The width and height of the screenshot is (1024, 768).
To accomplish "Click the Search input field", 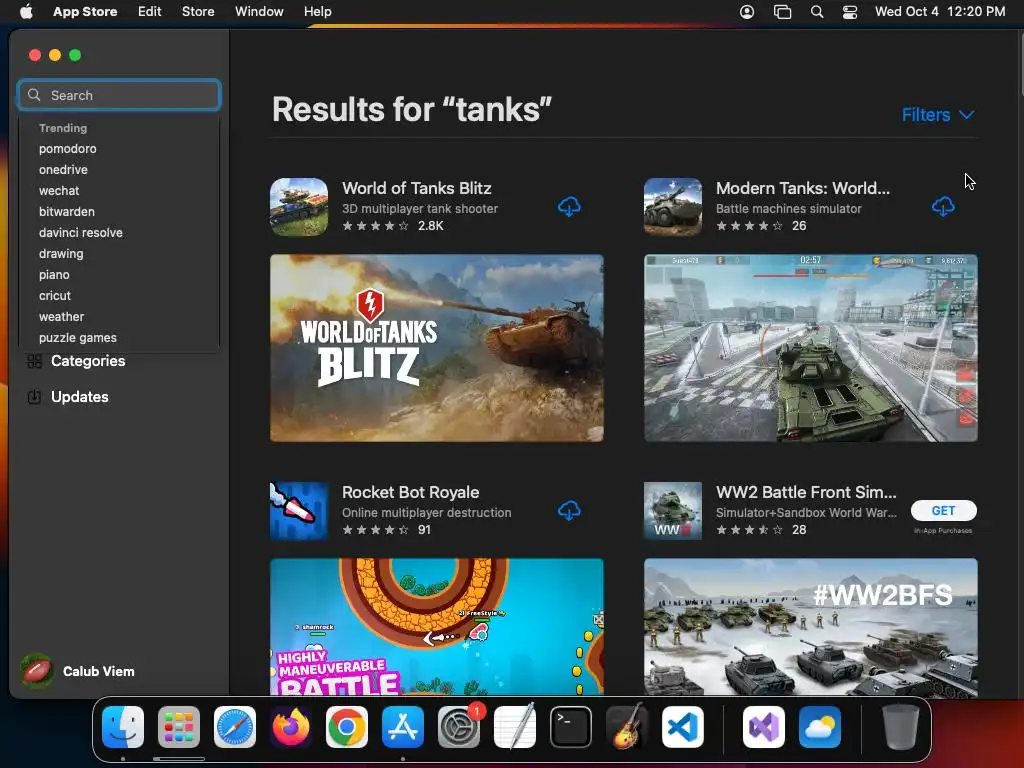I will tap(119, 95).
